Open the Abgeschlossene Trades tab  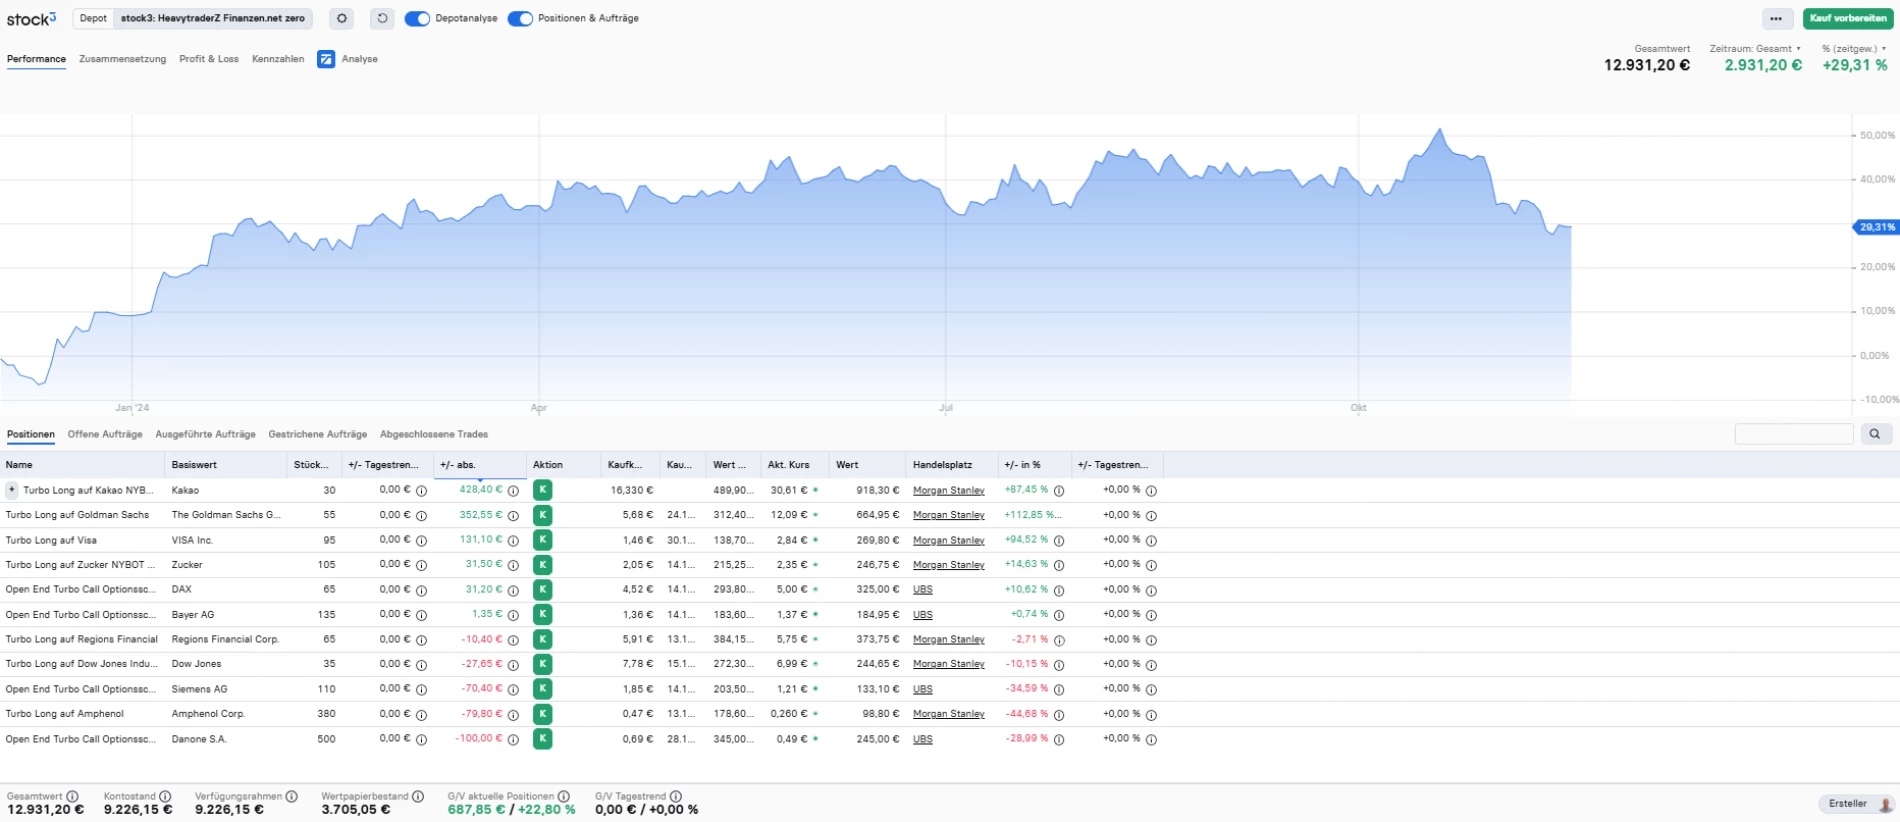[x=434, y=434]
